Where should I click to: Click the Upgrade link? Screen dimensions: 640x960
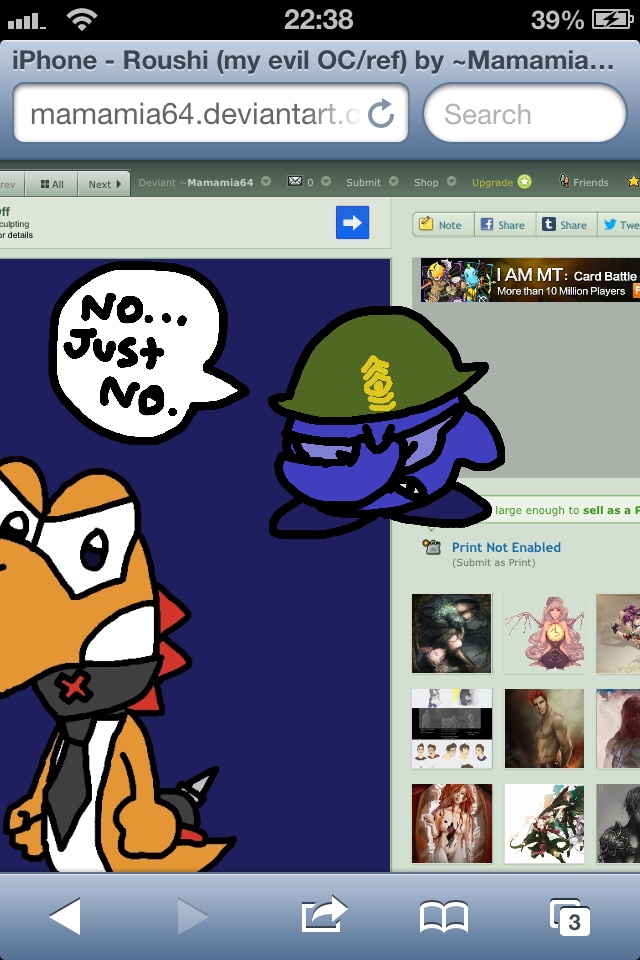click(x=492, y=182)
